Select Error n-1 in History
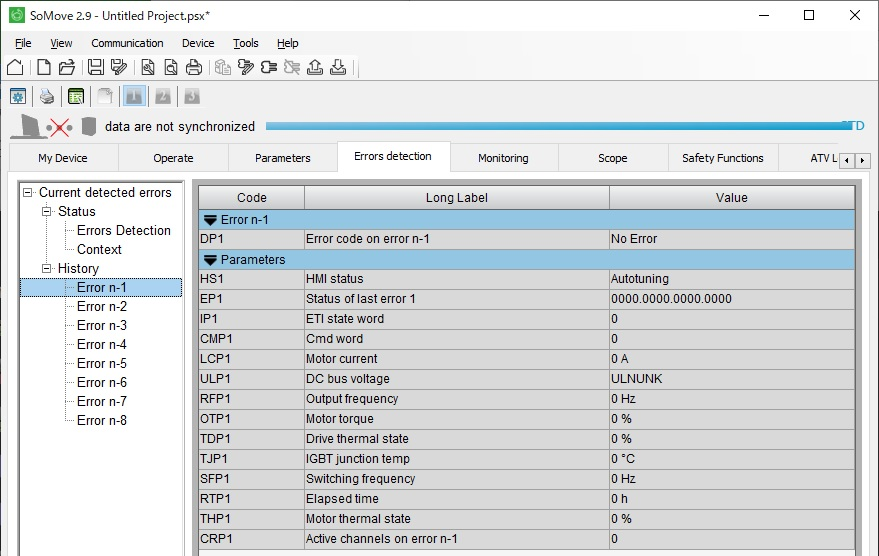This screenshot has width=879, height=556. click(x=101, y=288)
